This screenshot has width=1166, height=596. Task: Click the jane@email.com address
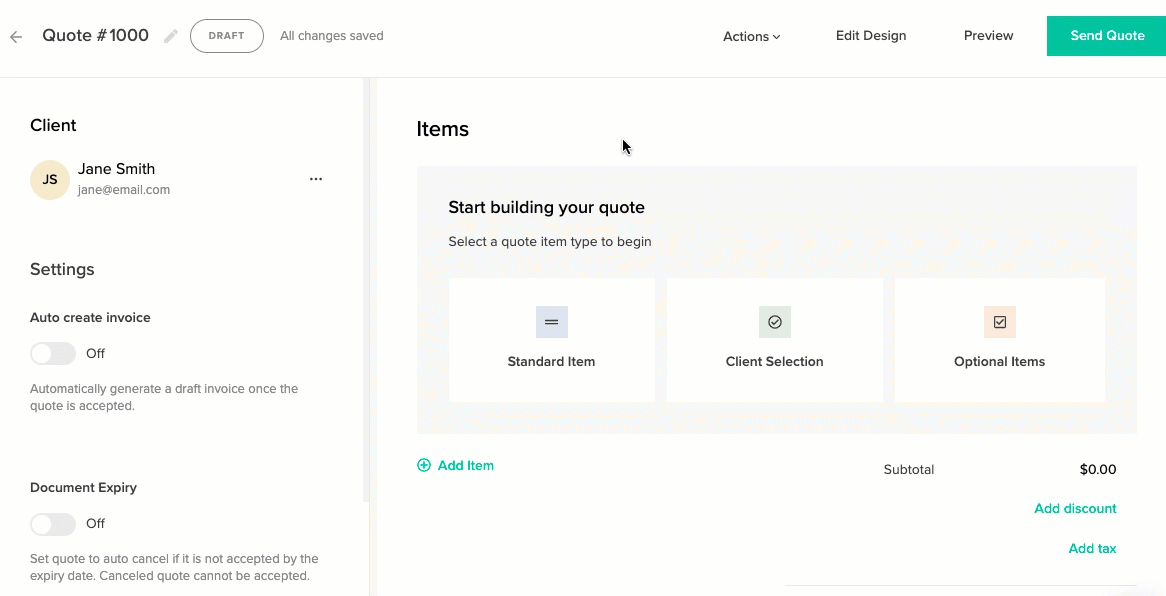[124, 190]
